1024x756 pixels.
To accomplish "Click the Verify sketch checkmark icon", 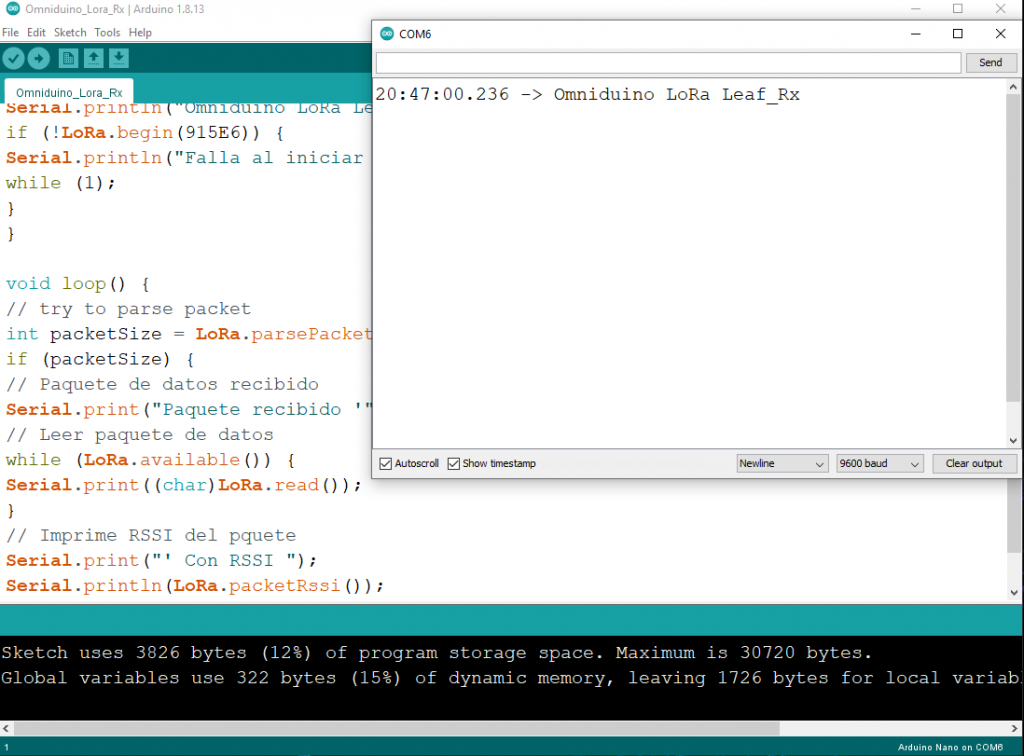I will click(x=14, y=59).
